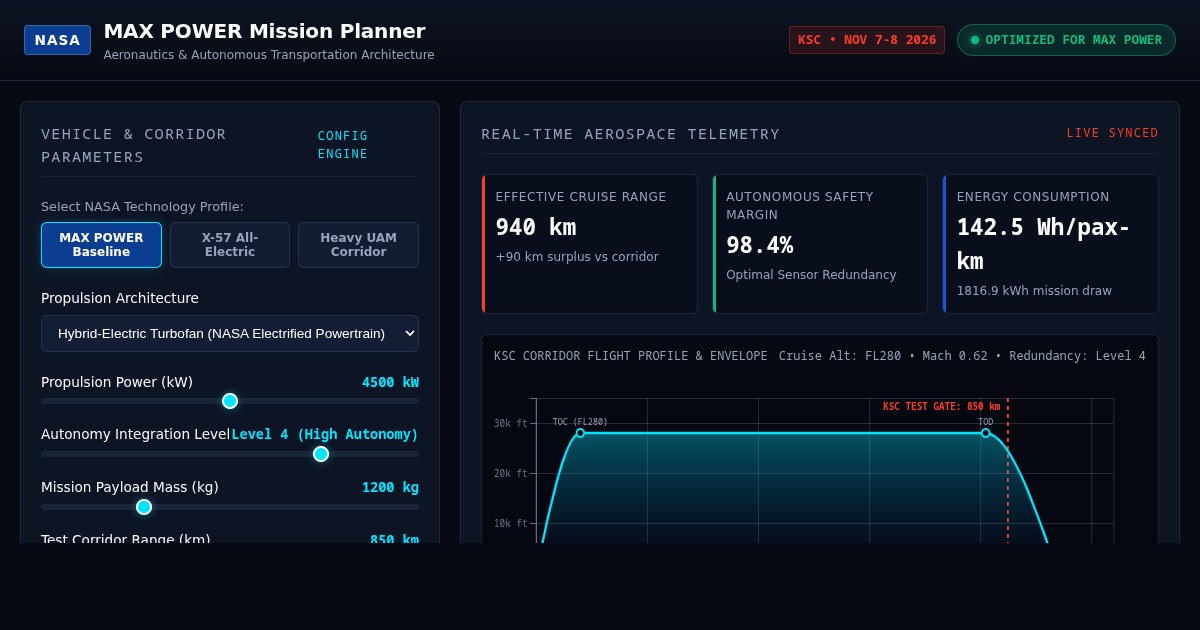The width and height of the screenshot is (1200, 630).
Task: Click the TOD marker point on chart
Action: (985, 433)
